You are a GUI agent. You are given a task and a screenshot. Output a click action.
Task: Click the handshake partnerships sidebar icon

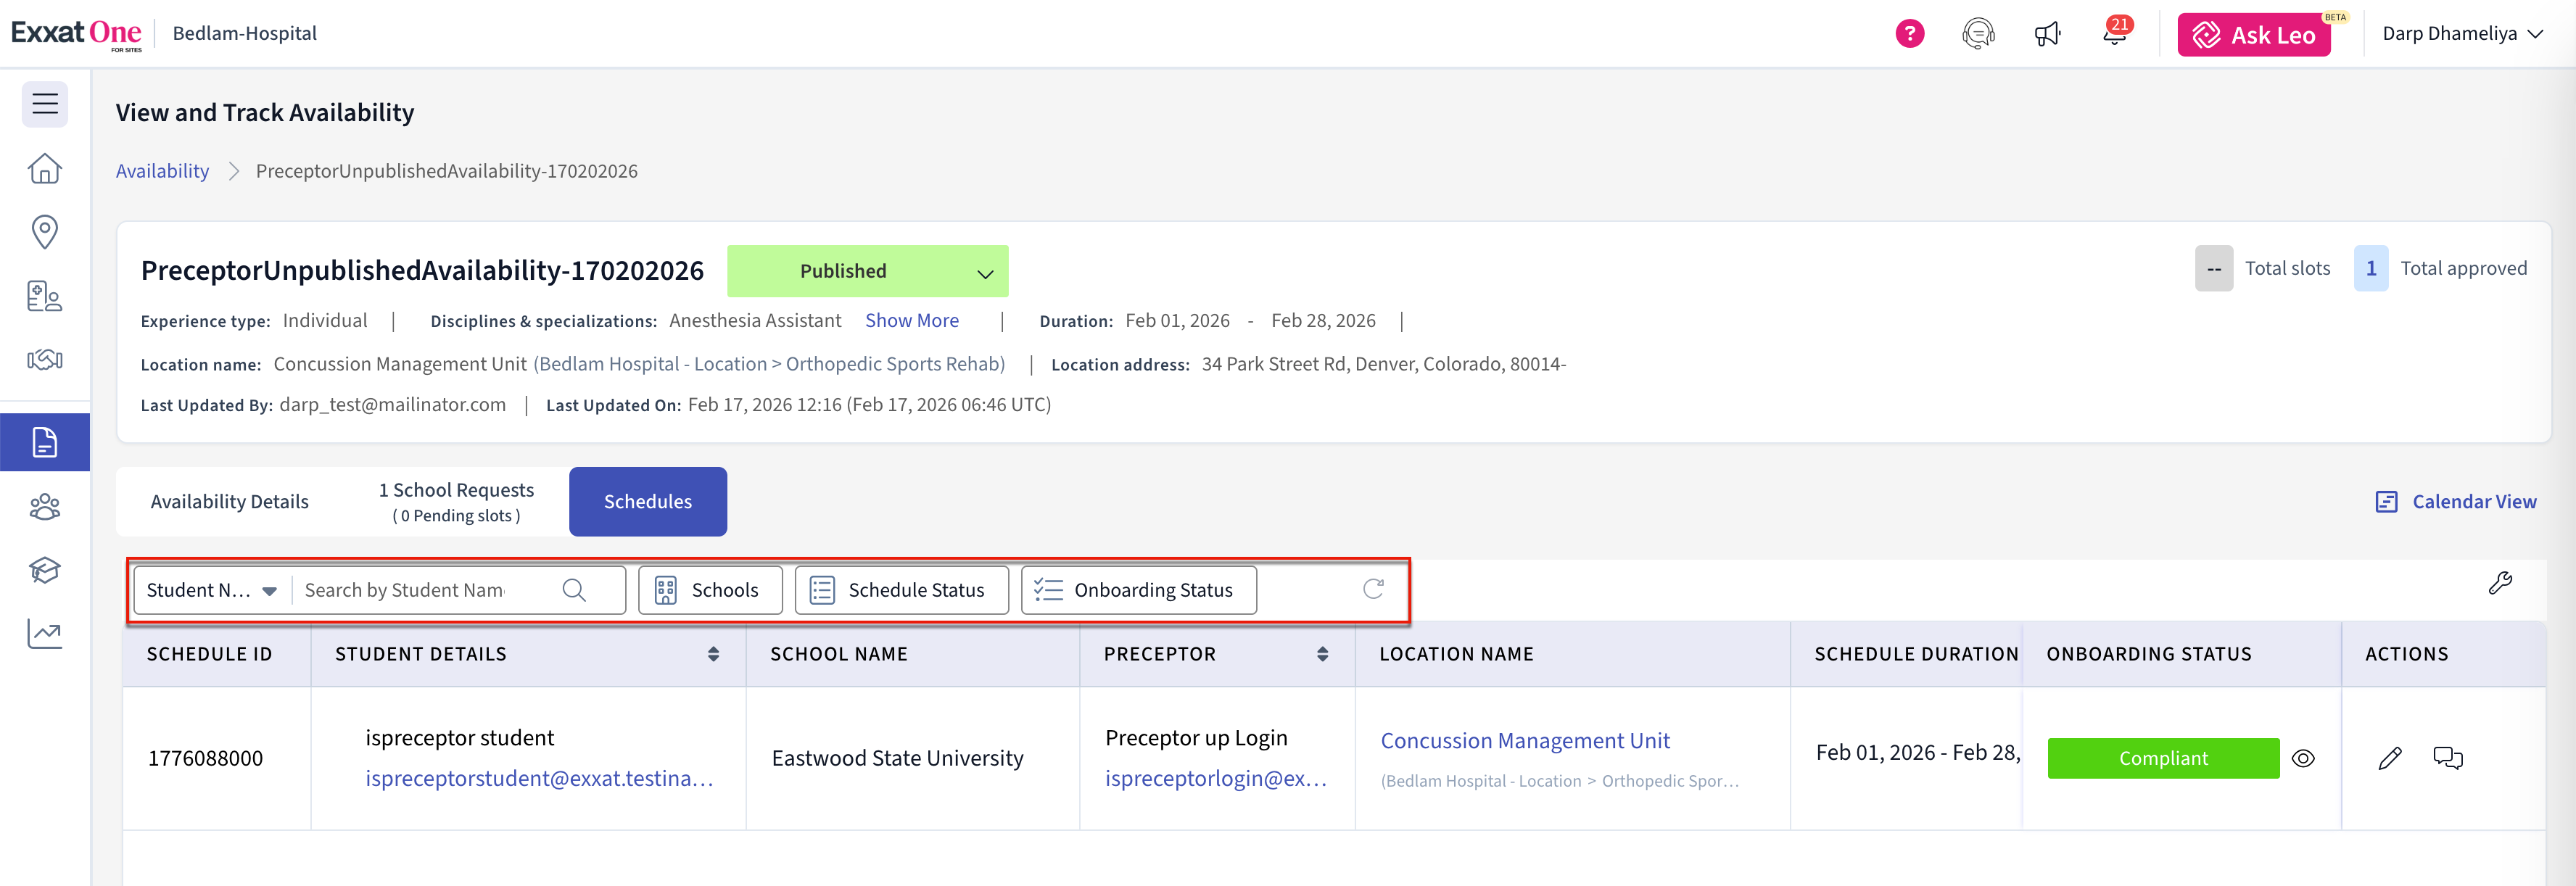[45, 359]
